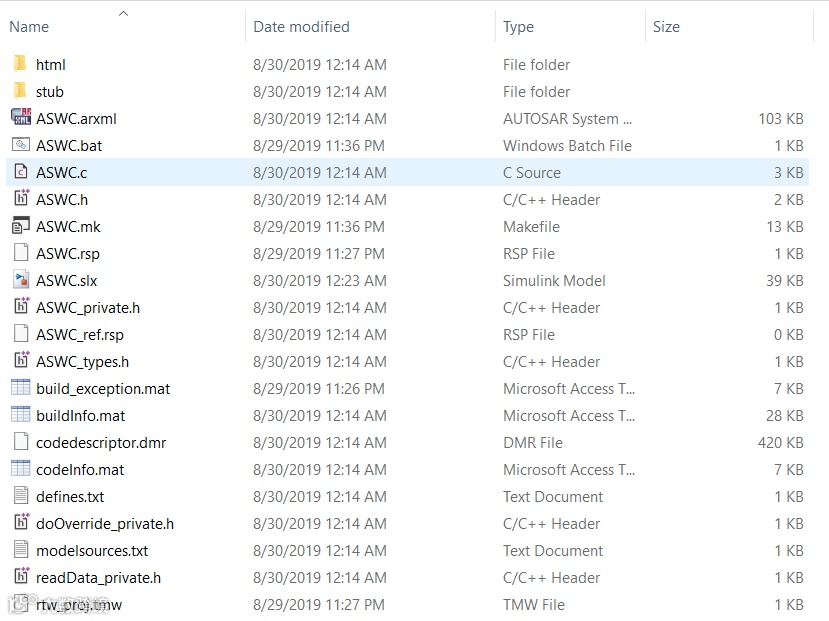Click the modelsources.txt file name
This screenshot has height=621, width=829.
pos(92,550)
